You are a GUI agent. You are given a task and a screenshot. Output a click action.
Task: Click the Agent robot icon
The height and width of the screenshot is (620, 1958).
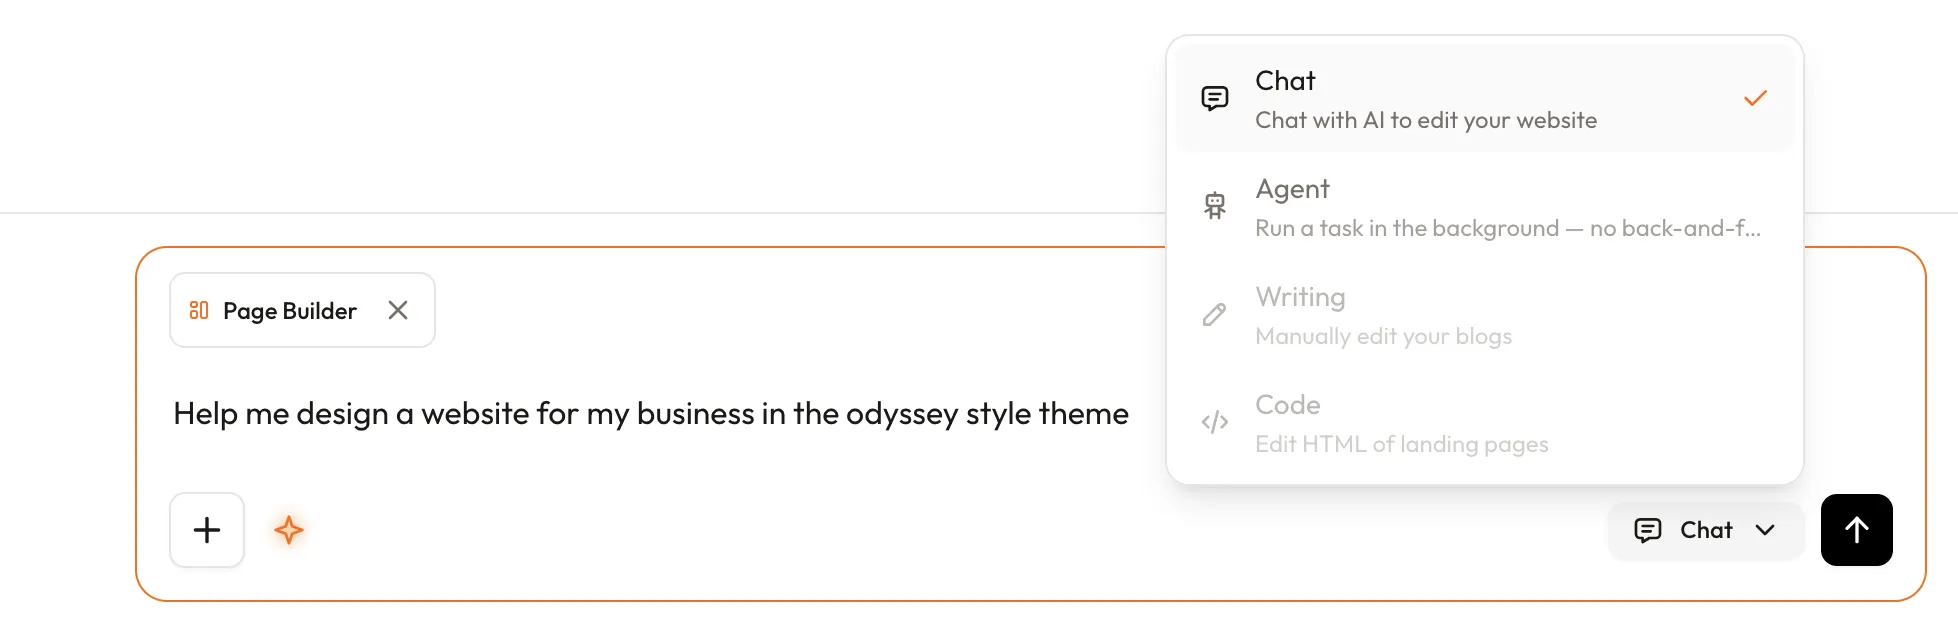click(x=1215, y=205)
